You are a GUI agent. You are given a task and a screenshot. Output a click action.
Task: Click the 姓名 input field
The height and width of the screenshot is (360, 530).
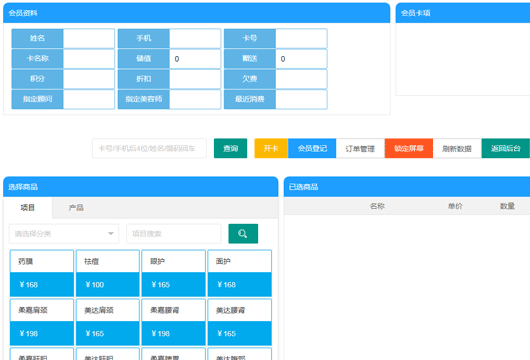tap(89, 38)
